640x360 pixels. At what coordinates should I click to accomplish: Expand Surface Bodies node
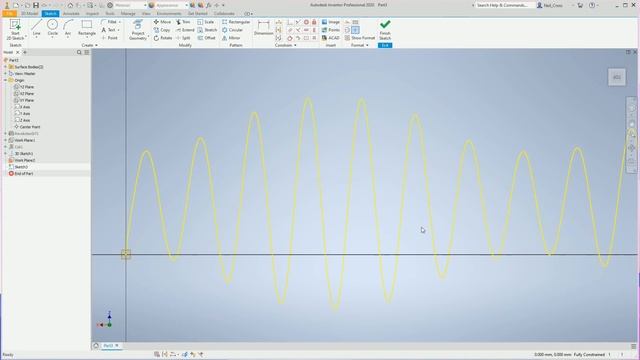(5, 67)
